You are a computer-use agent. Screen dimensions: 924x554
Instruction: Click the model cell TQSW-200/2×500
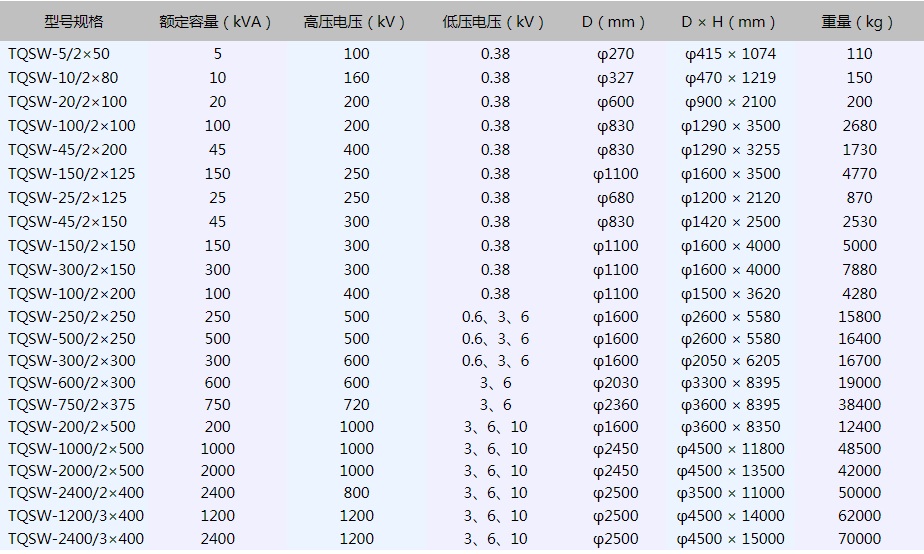click(71, 427)
